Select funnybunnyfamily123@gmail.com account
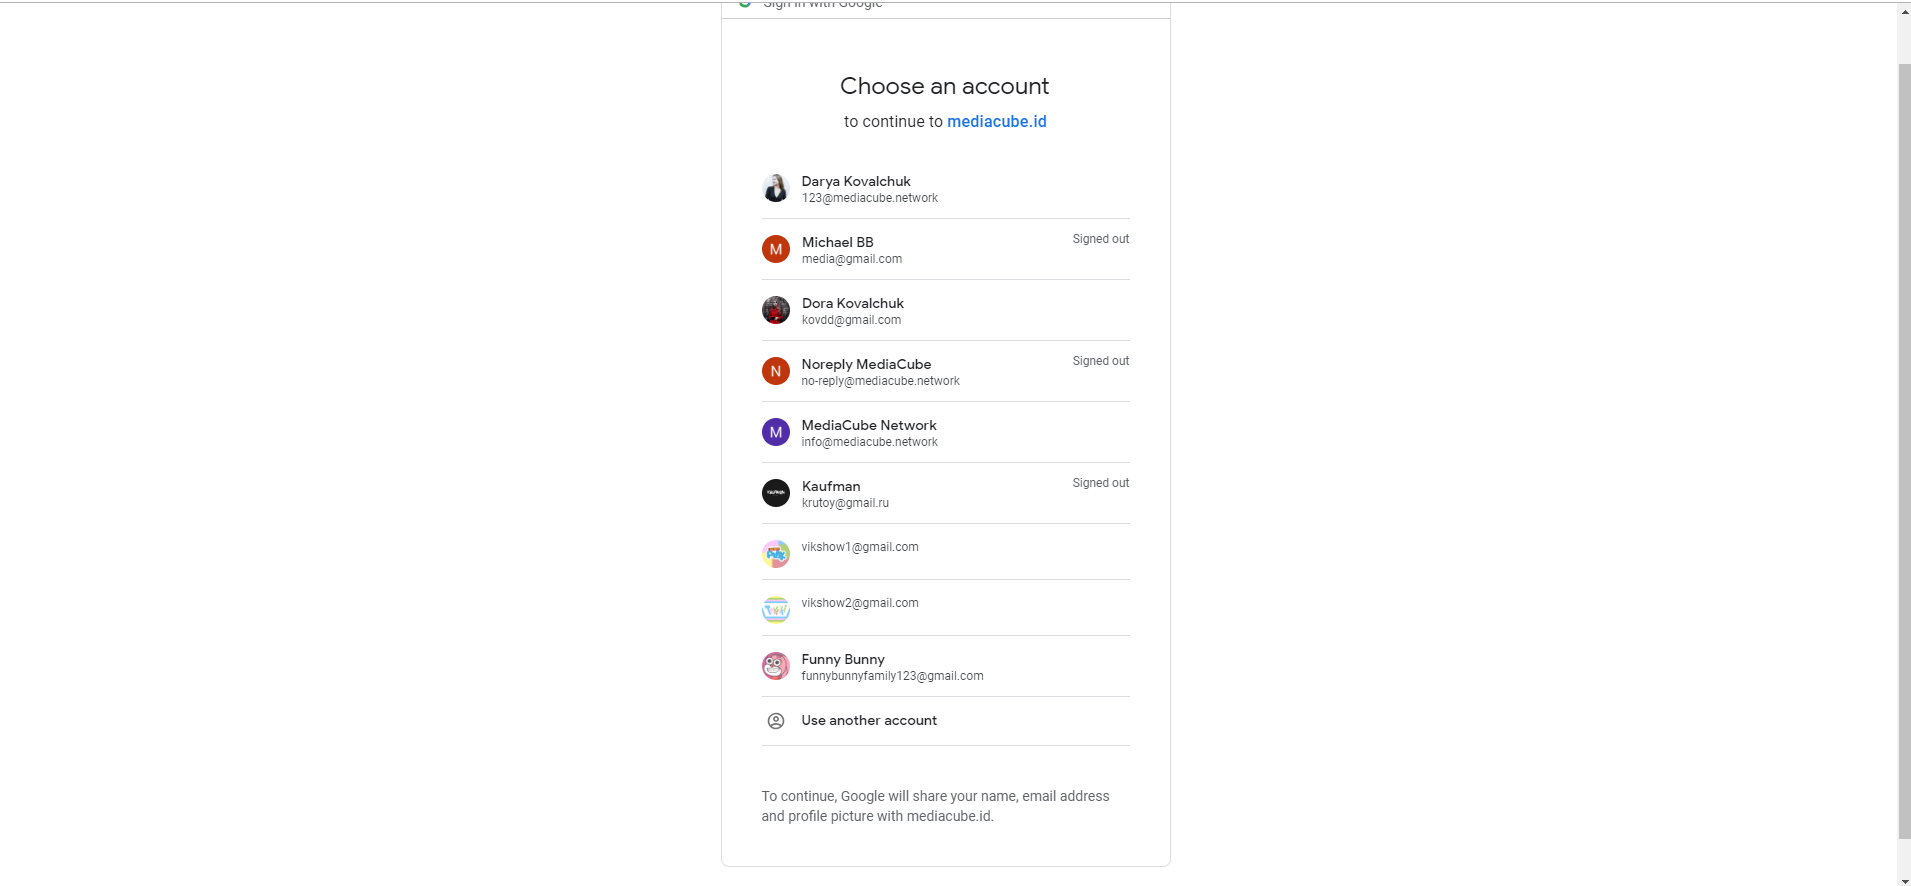Screen dimensions: 1911x886 click(945, 667)
